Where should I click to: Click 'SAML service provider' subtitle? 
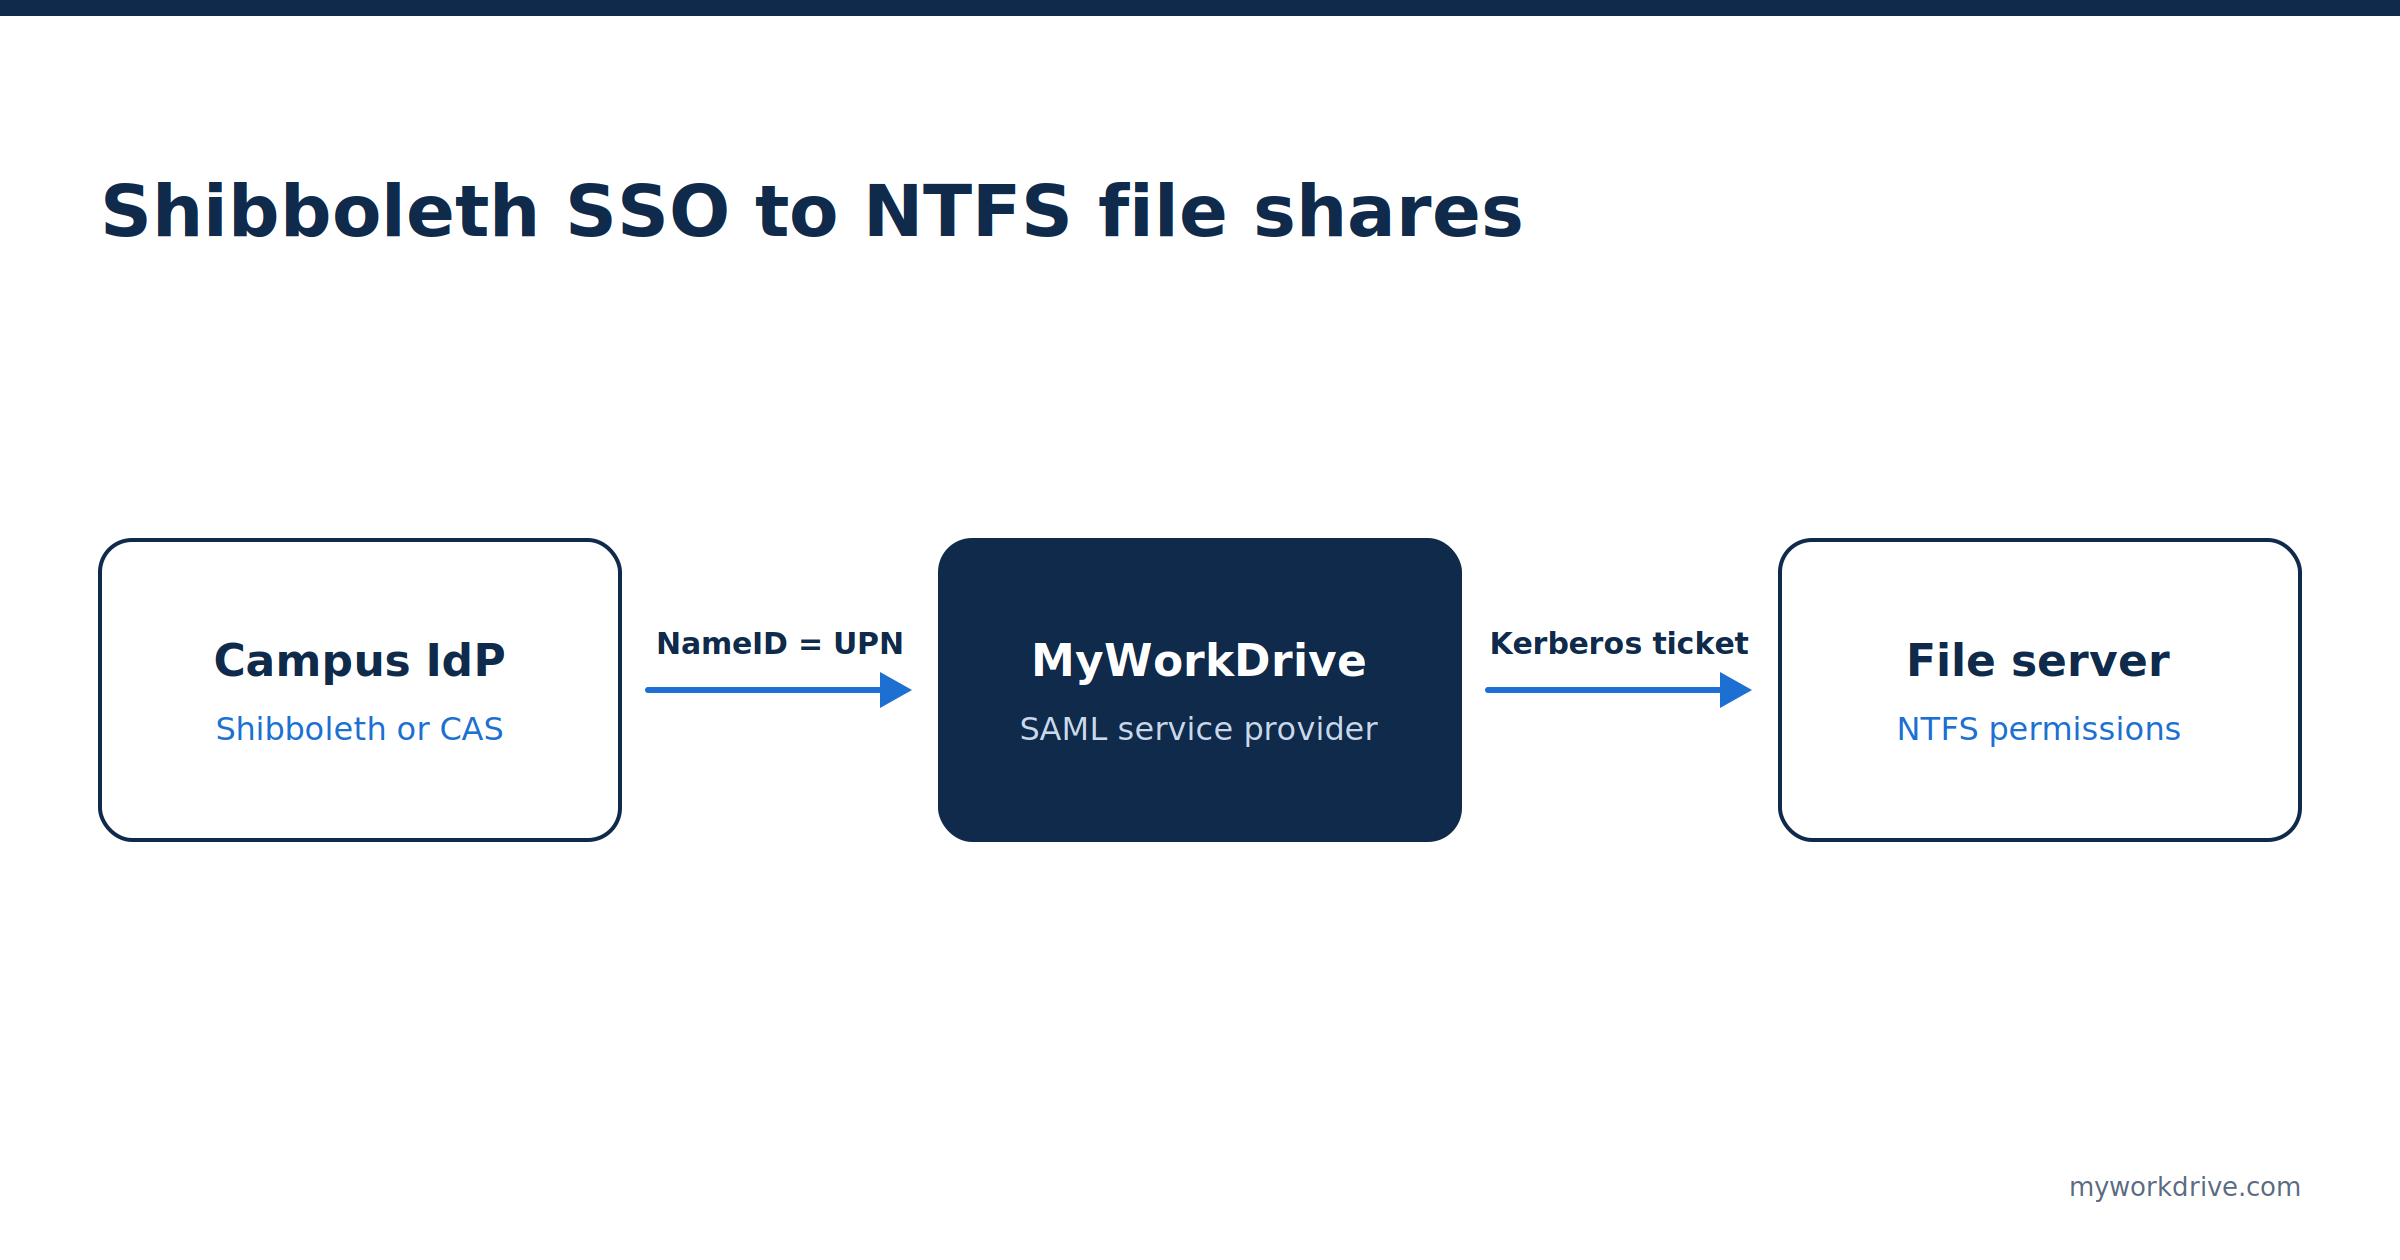1199,729
